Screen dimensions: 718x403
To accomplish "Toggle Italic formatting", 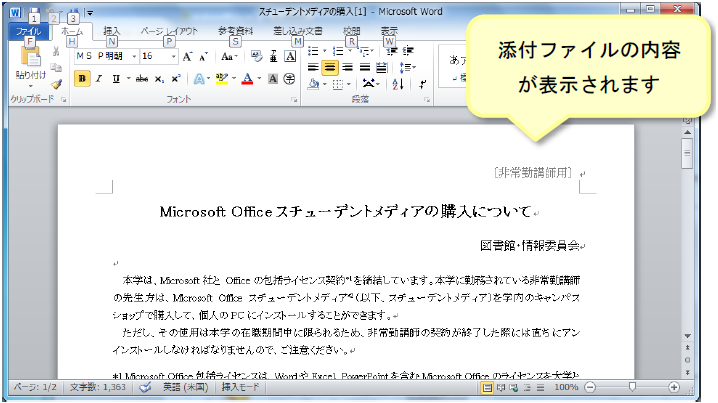I will (99, 79).
